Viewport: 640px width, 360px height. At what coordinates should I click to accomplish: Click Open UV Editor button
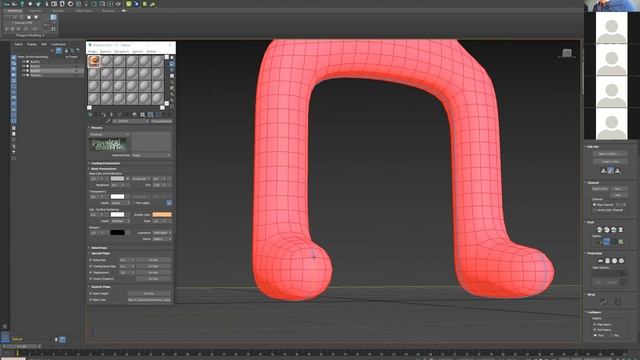pyautogui.click(x=610, y=153)
